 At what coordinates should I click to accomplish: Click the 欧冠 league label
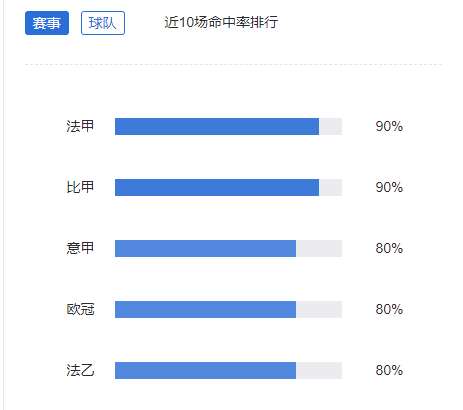80,309
